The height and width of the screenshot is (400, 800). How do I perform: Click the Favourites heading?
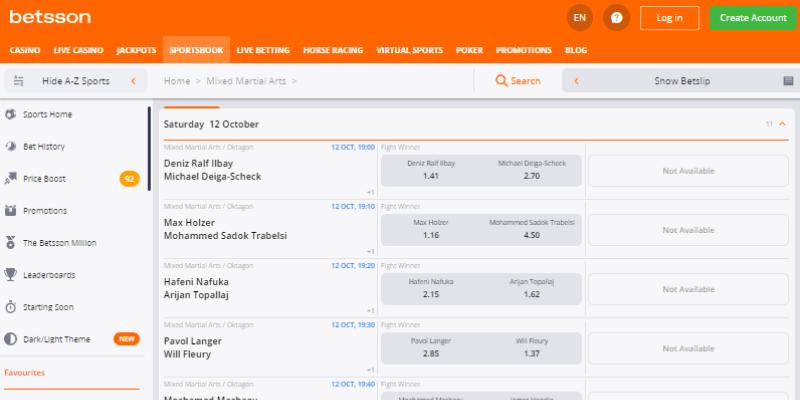(24, 372)
